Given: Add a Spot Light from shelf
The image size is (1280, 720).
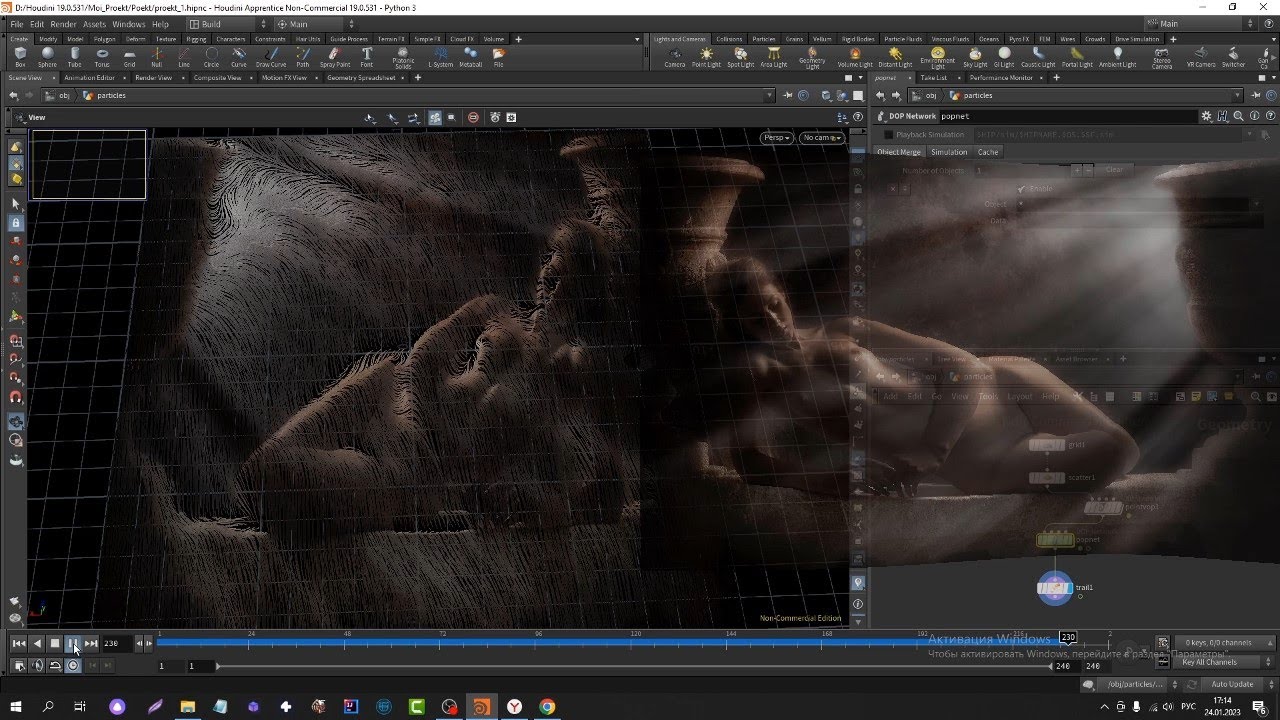Looking at the screenshot, I should tap(740, 58).
